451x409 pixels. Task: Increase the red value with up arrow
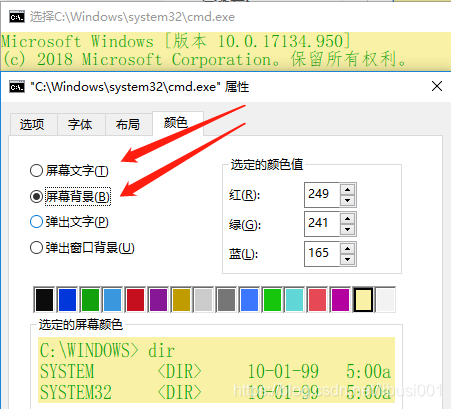tap(348, 190)
